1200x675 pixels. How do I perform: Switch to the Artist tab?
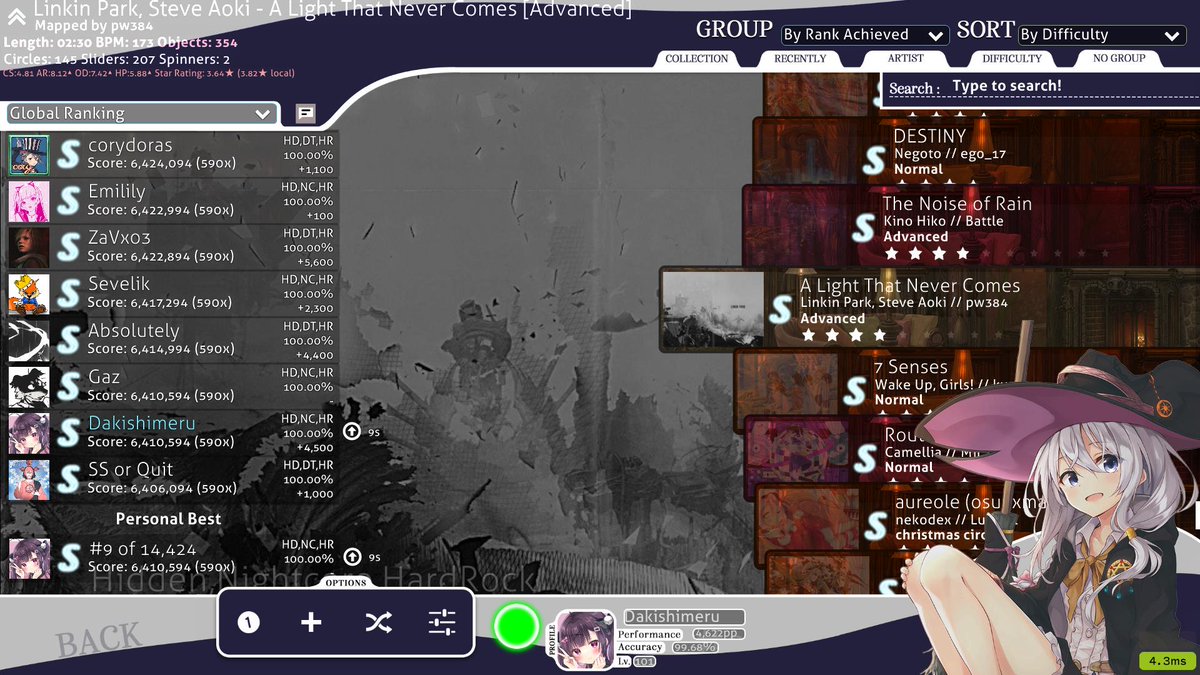(x=905, y=58)
